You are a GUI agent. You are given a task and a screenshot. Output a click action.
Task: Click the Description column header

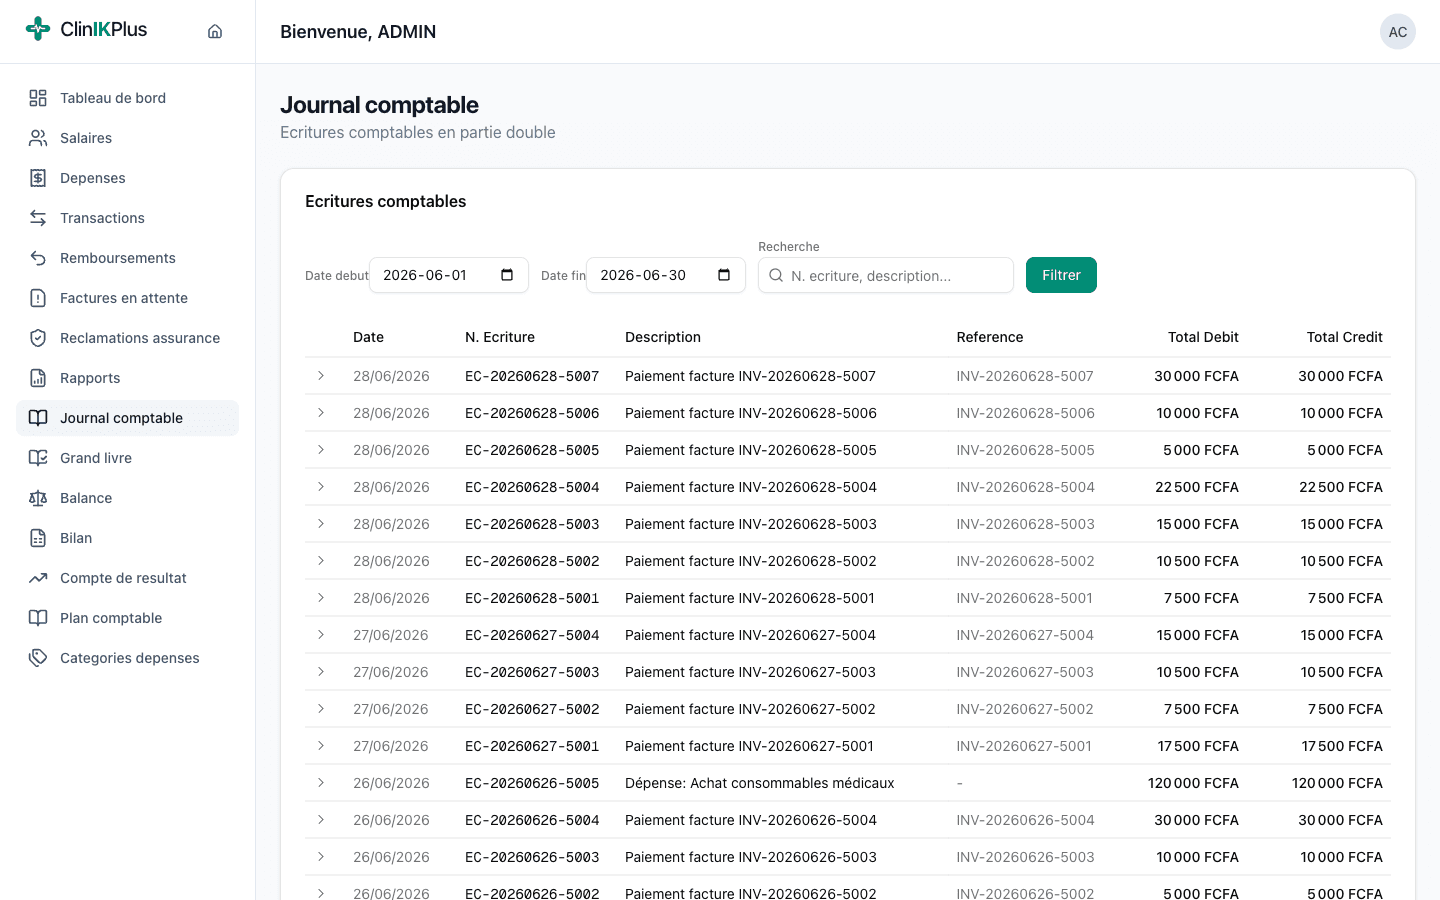coord(663,337)
